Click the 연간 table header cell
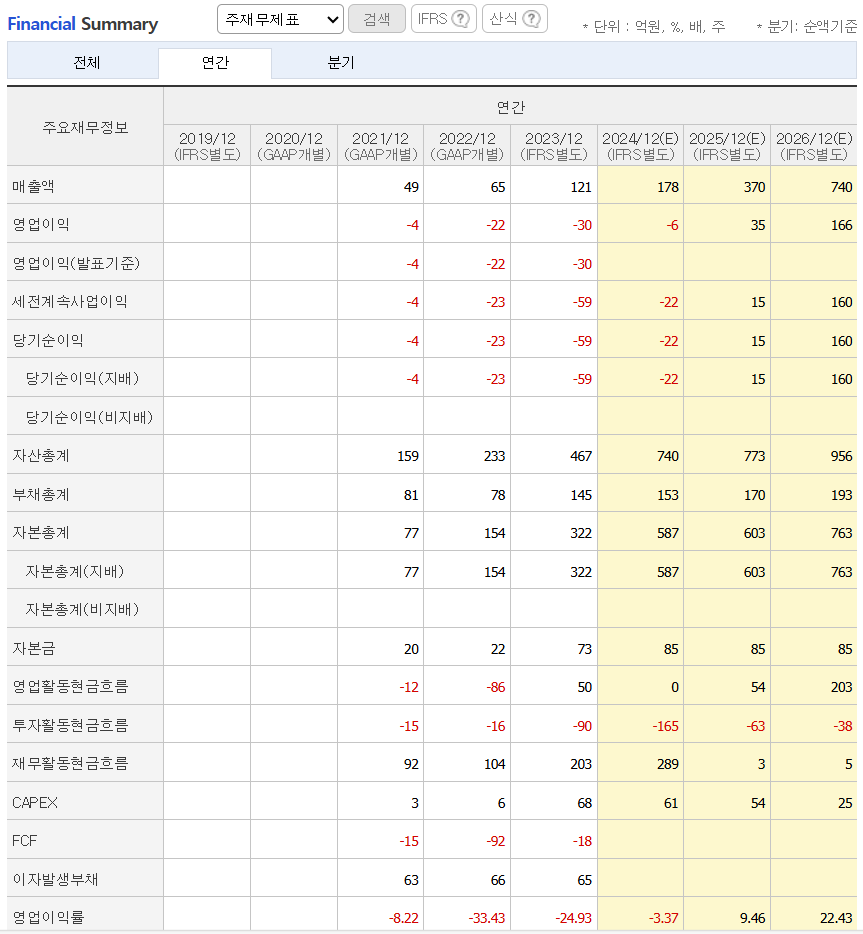 [x=510, y=107]
